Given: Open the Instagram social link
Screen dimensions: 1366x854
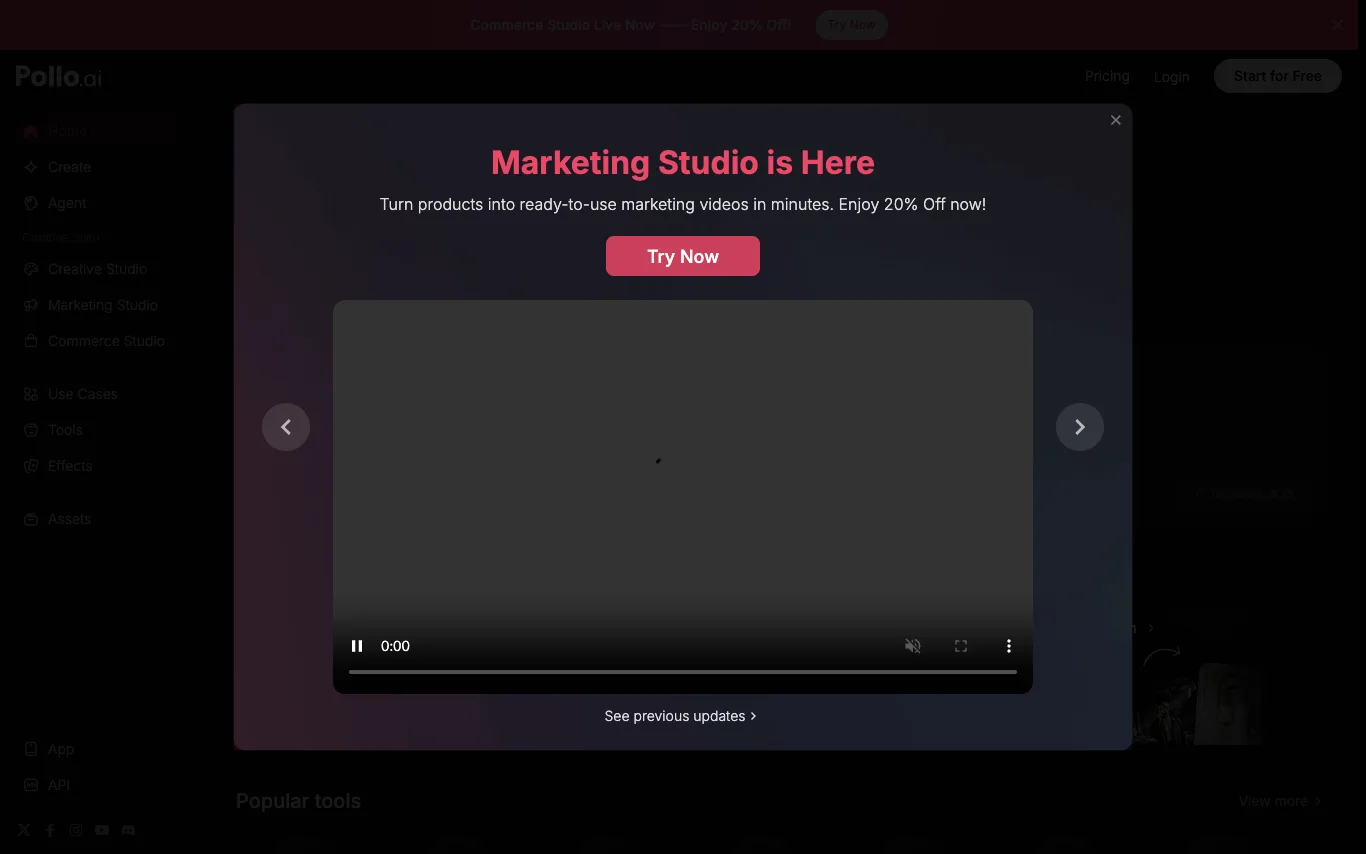Looking at the screenshot, I should tap(76, 830).
